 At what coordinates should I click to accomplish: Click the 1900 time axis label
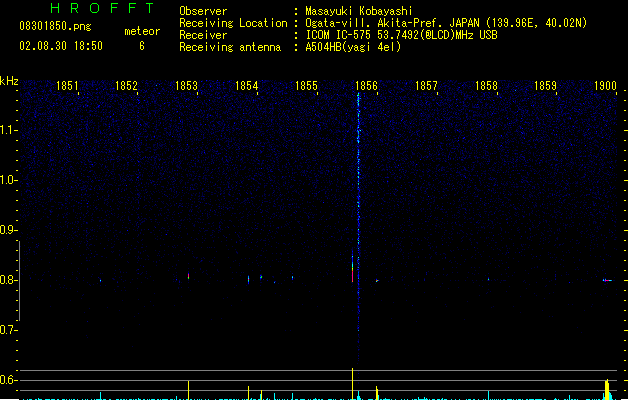pyautogui.click(x=605, y=86)
